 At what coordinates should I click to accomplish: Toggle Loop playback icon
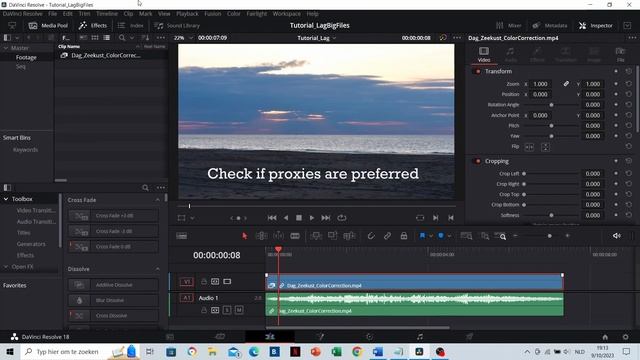342,218
